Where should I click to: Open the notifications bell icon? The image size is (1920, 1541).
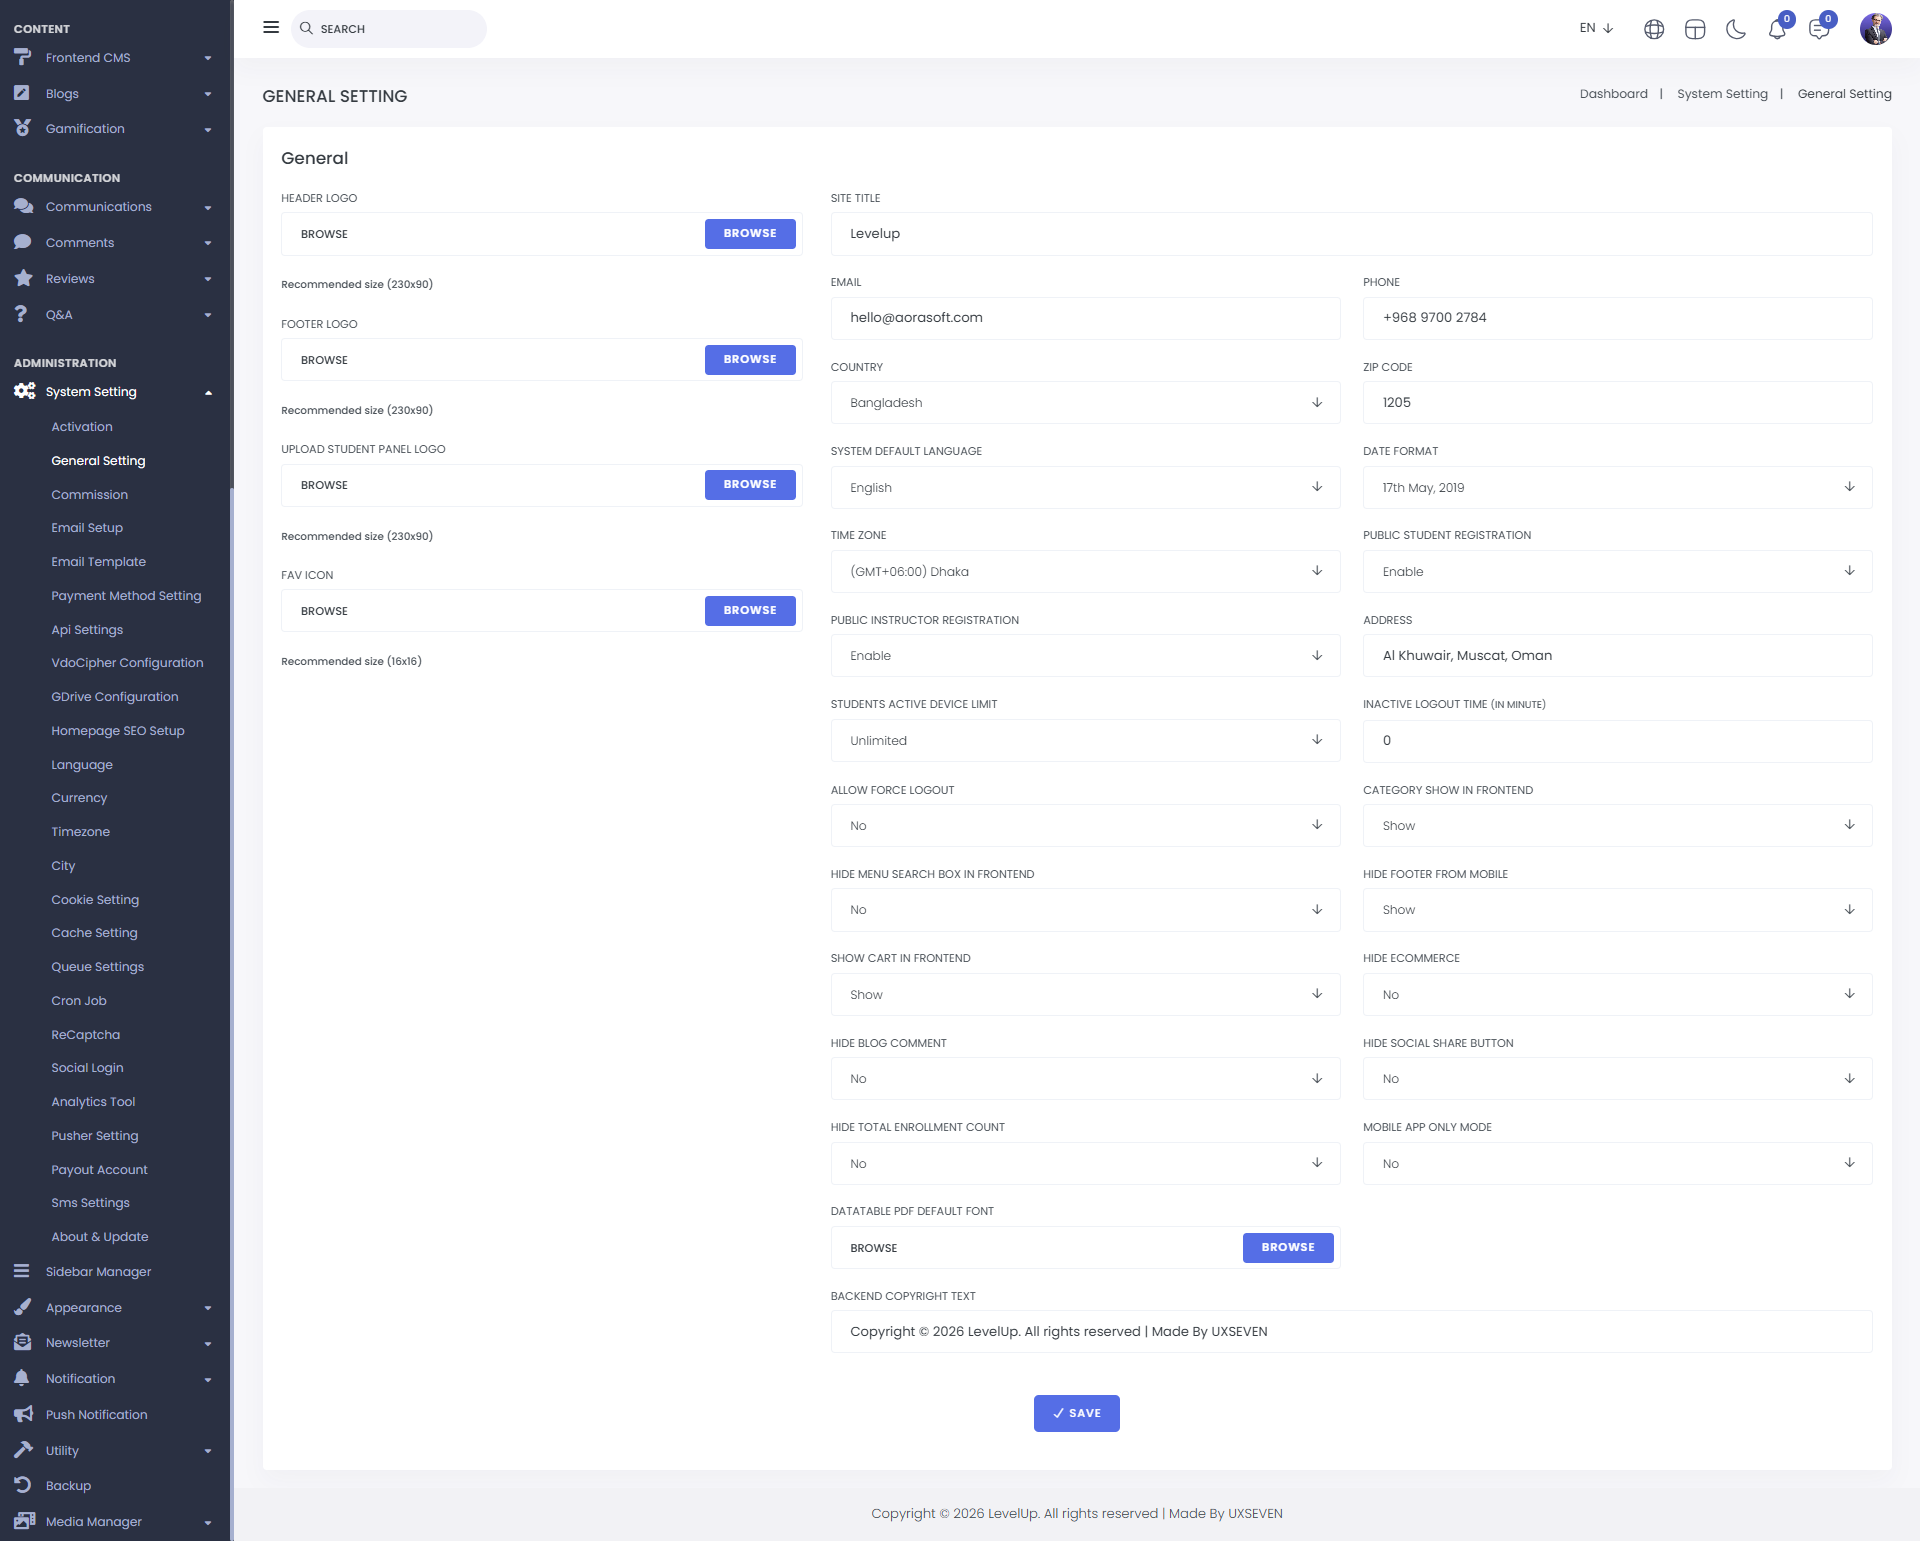pos(1777,29)
